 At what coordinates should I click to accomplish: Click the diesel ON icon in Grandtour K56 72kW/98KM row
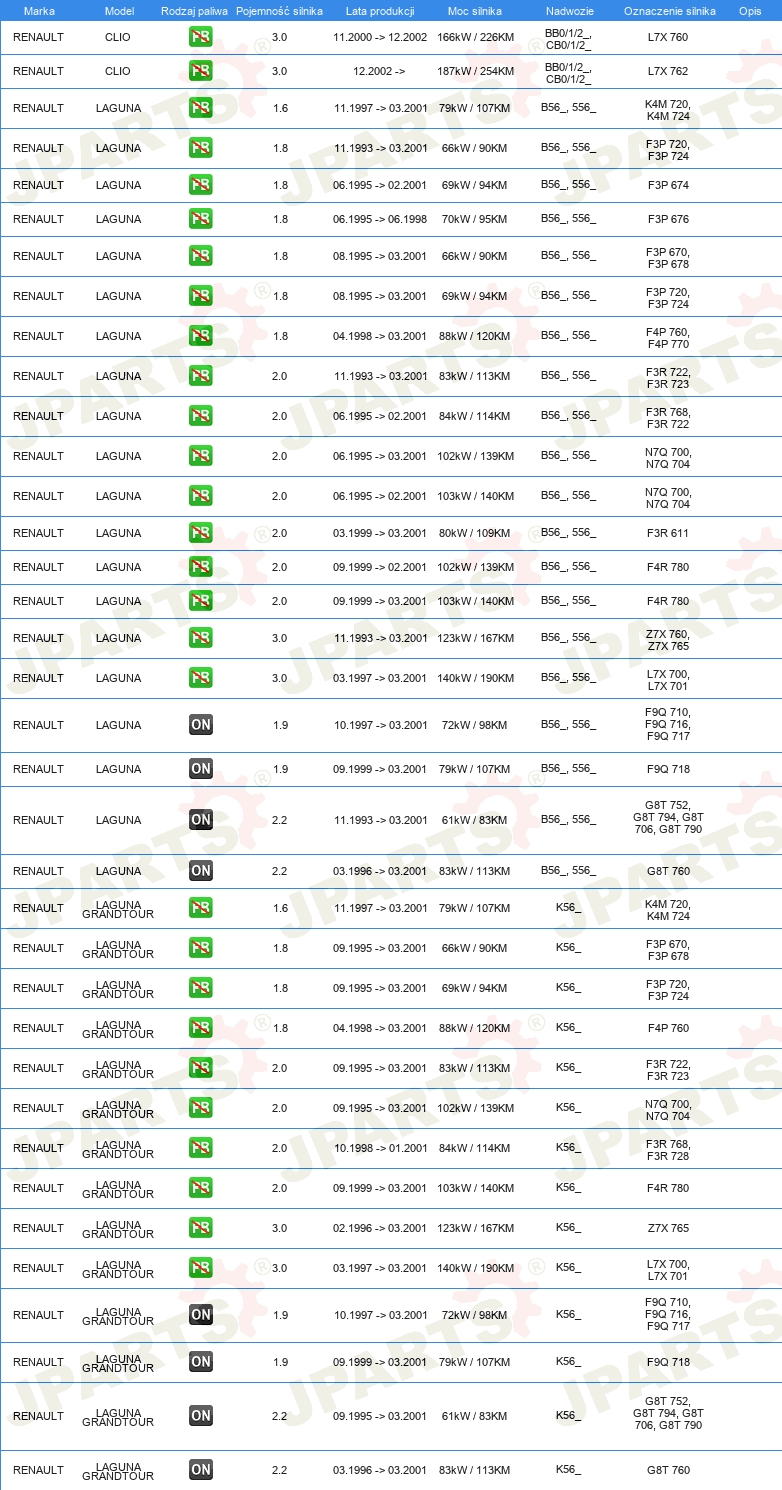click(200, 1315)
